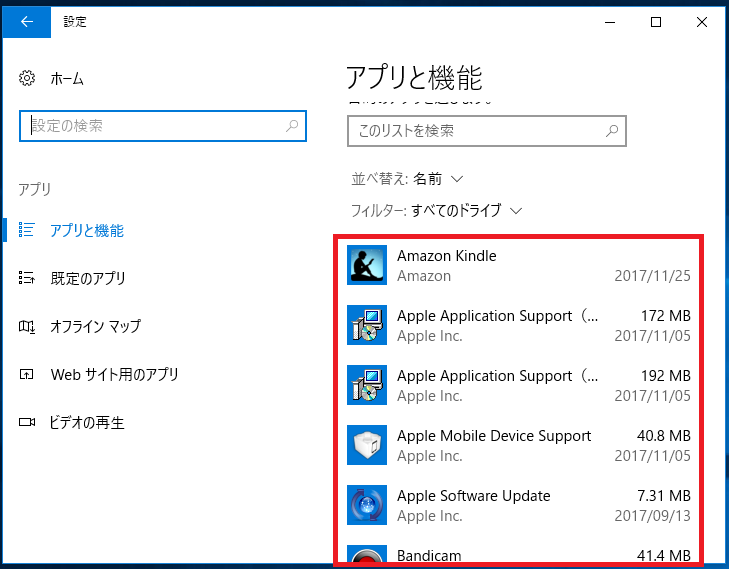Screen dimensions: 729x569
Task: Click the アプリ category heading in sidebar
Action: [x=35, y=189]
